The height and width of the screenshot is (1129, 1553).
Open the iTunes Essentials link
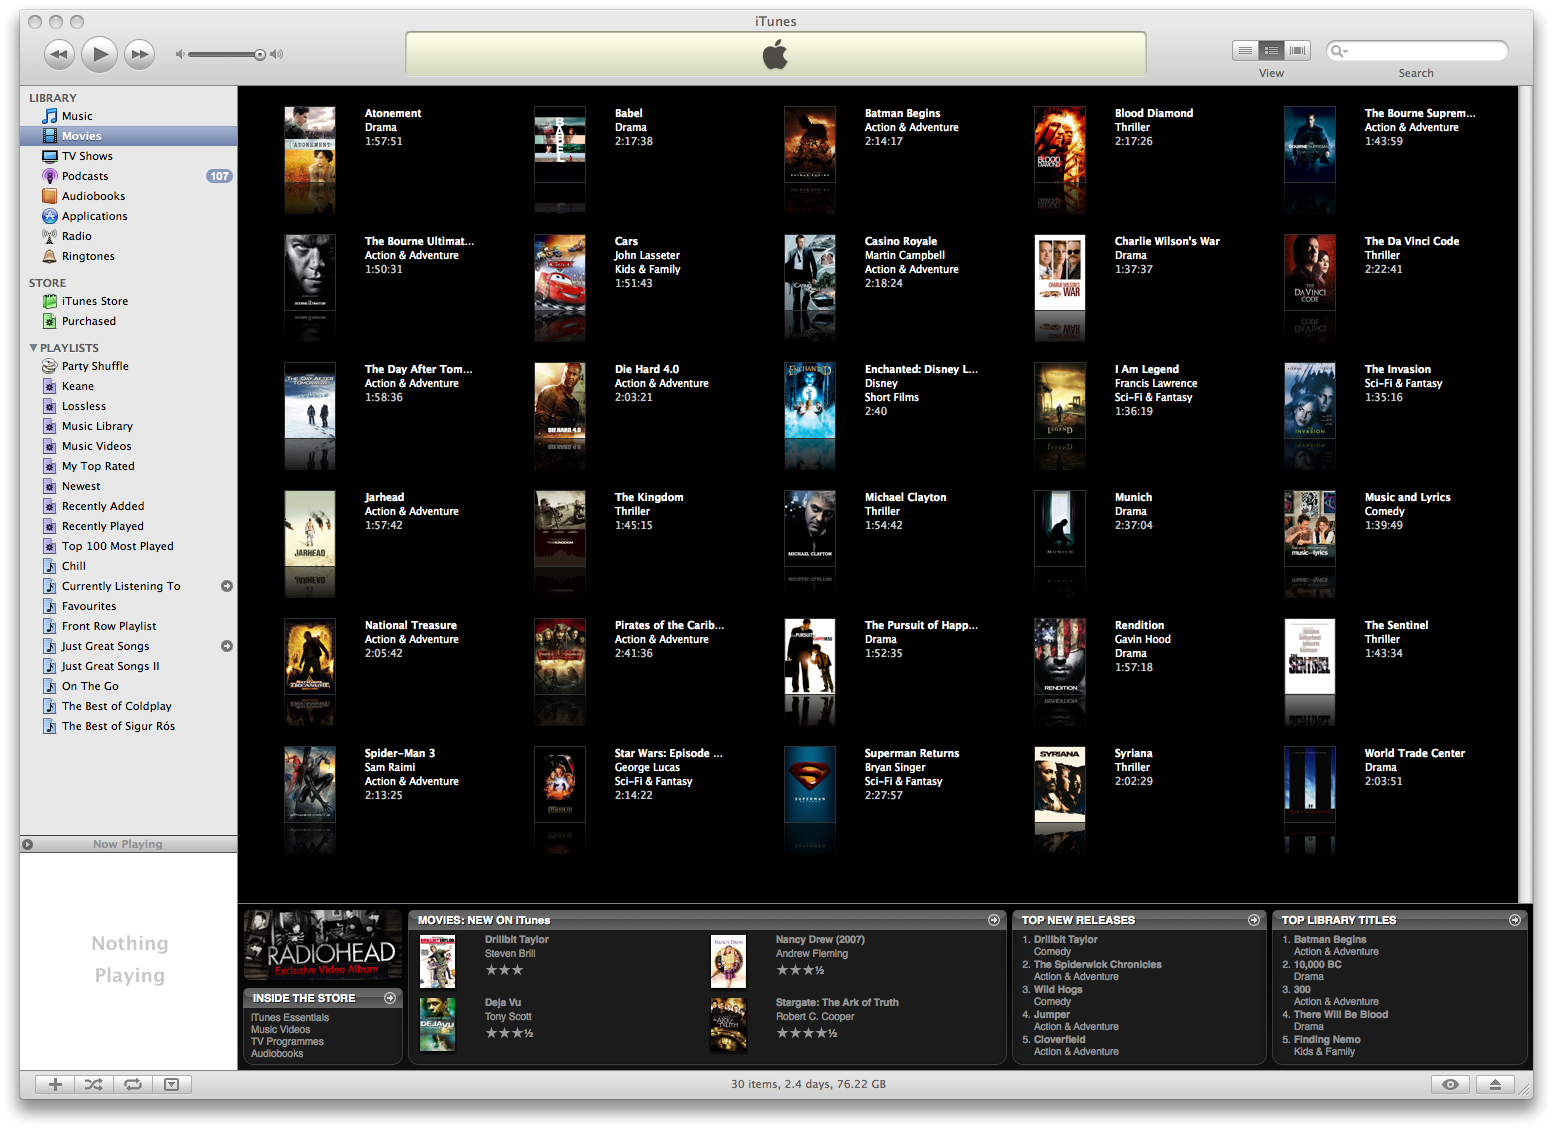pos(290,1018)
